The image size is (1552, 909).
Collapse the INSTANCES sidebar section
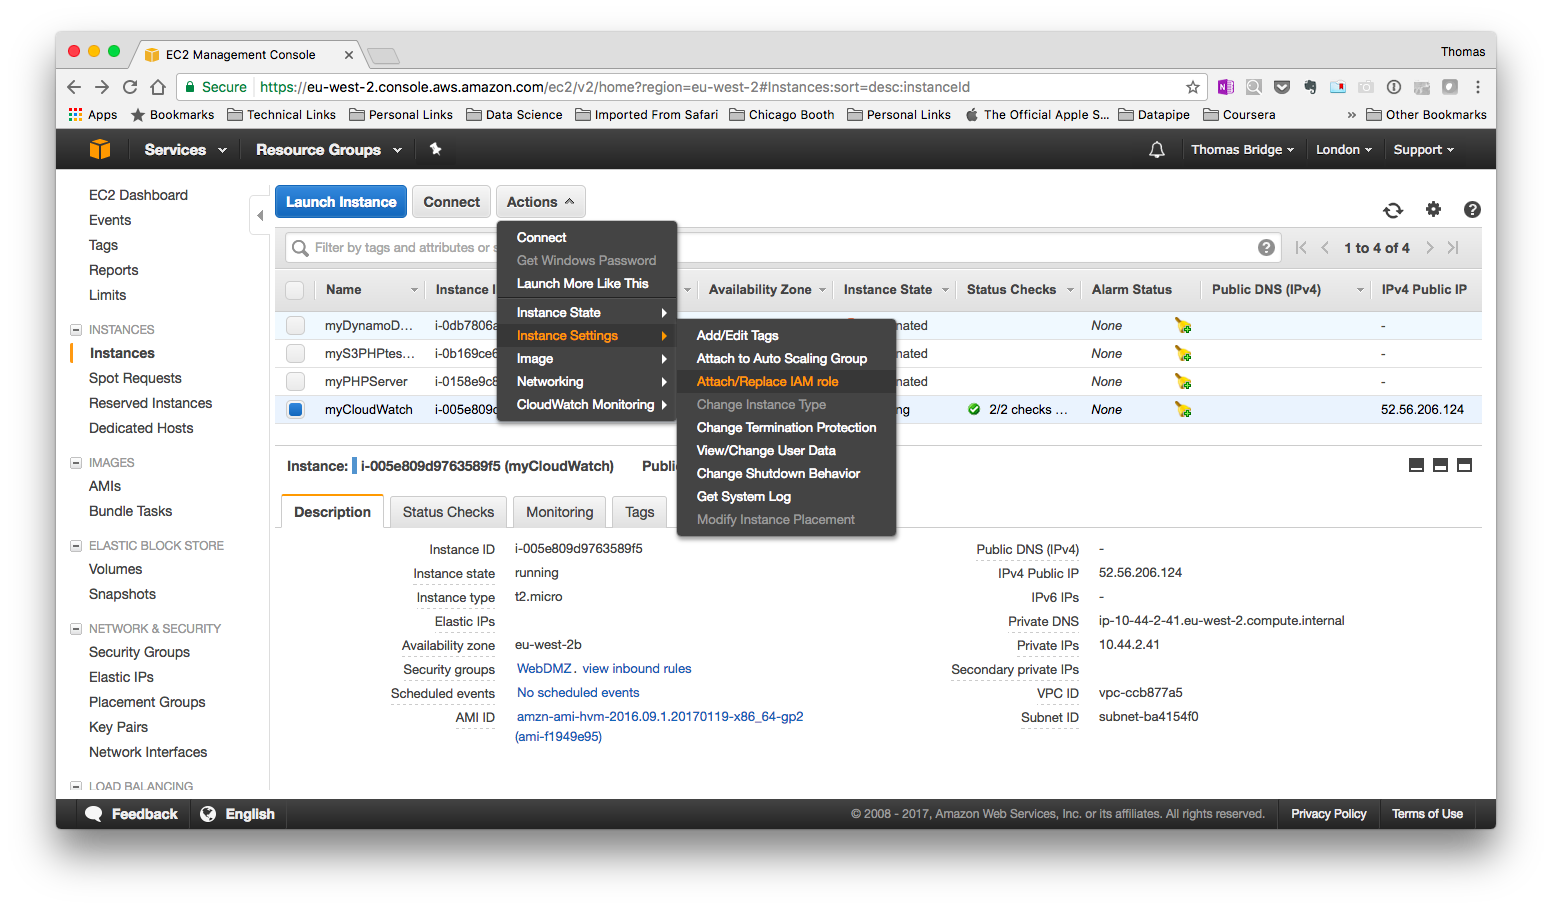[x=76, y=330]
